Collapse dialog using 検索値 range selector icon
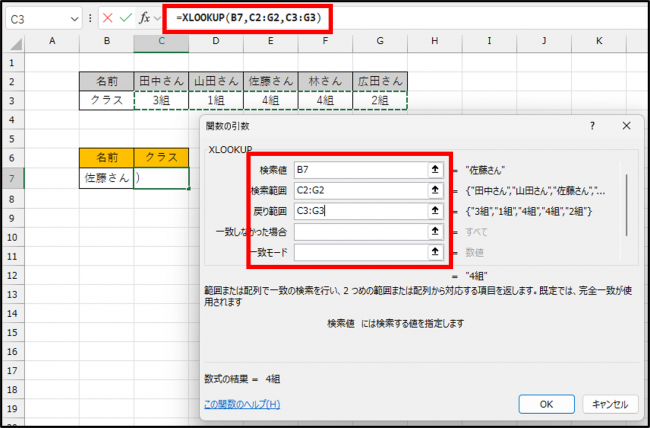The image size is (650, 428). coord(435,169)
